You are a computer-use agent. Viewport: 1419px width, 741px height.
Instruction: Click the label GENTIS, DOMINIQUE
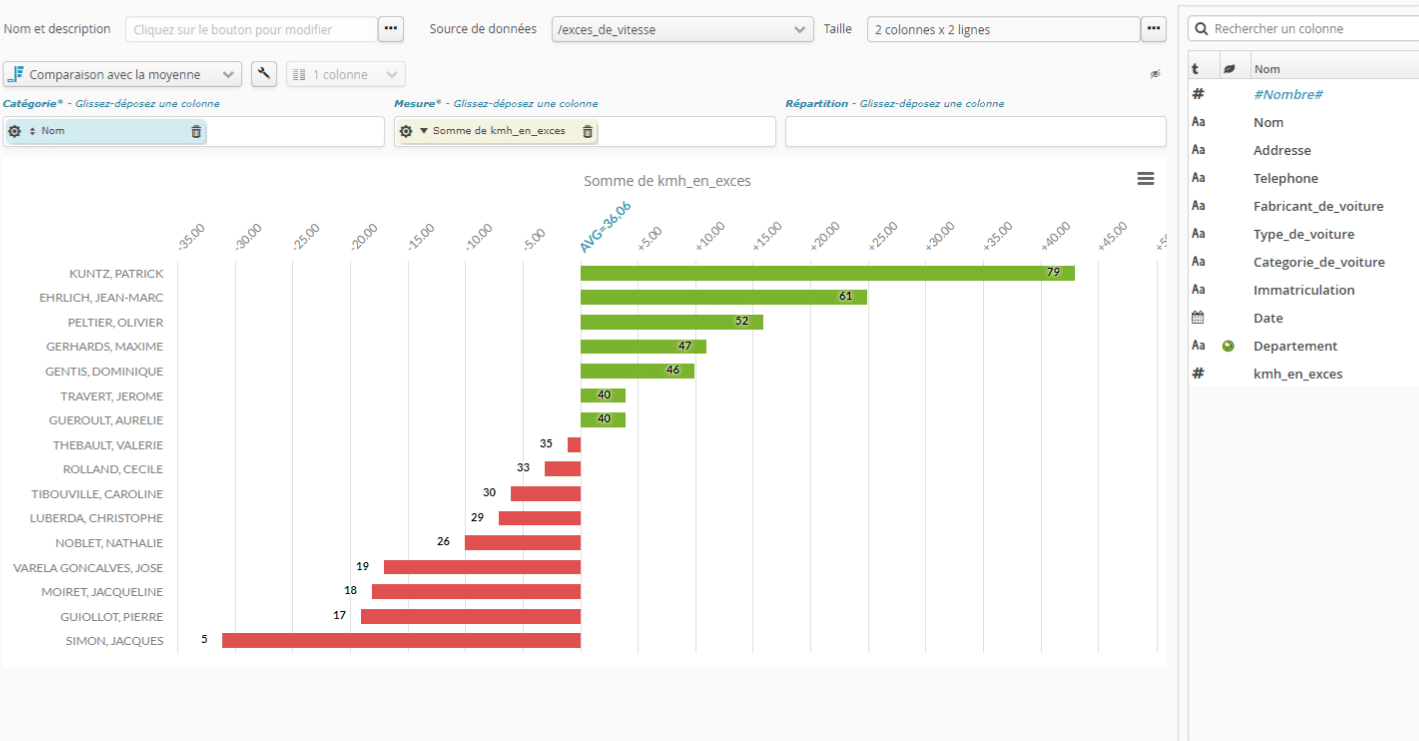(104, 371)
